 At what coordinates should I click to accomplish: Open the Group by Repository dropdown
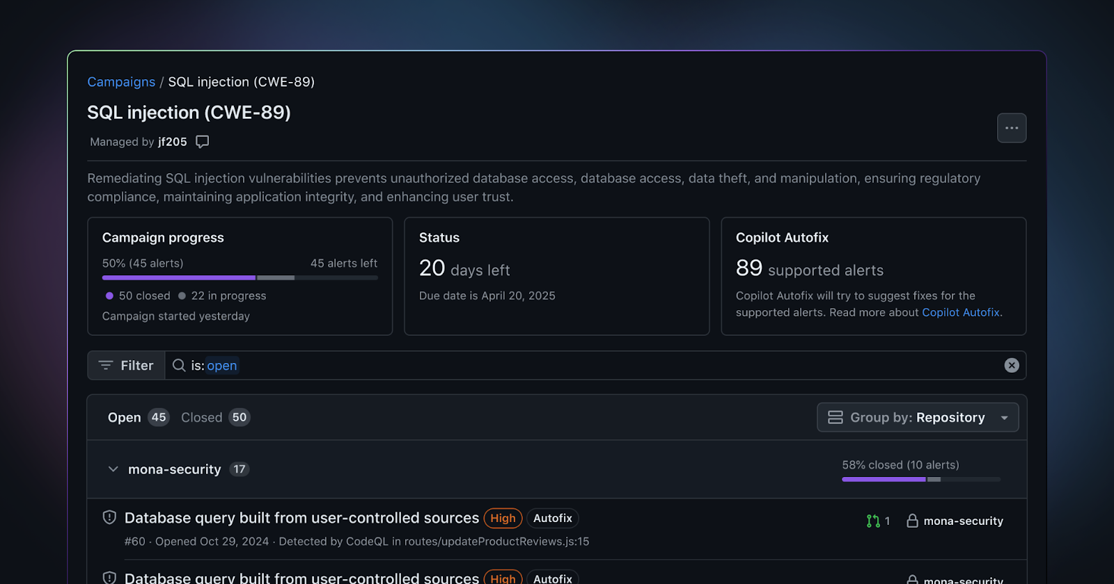[x=917, y=418]
